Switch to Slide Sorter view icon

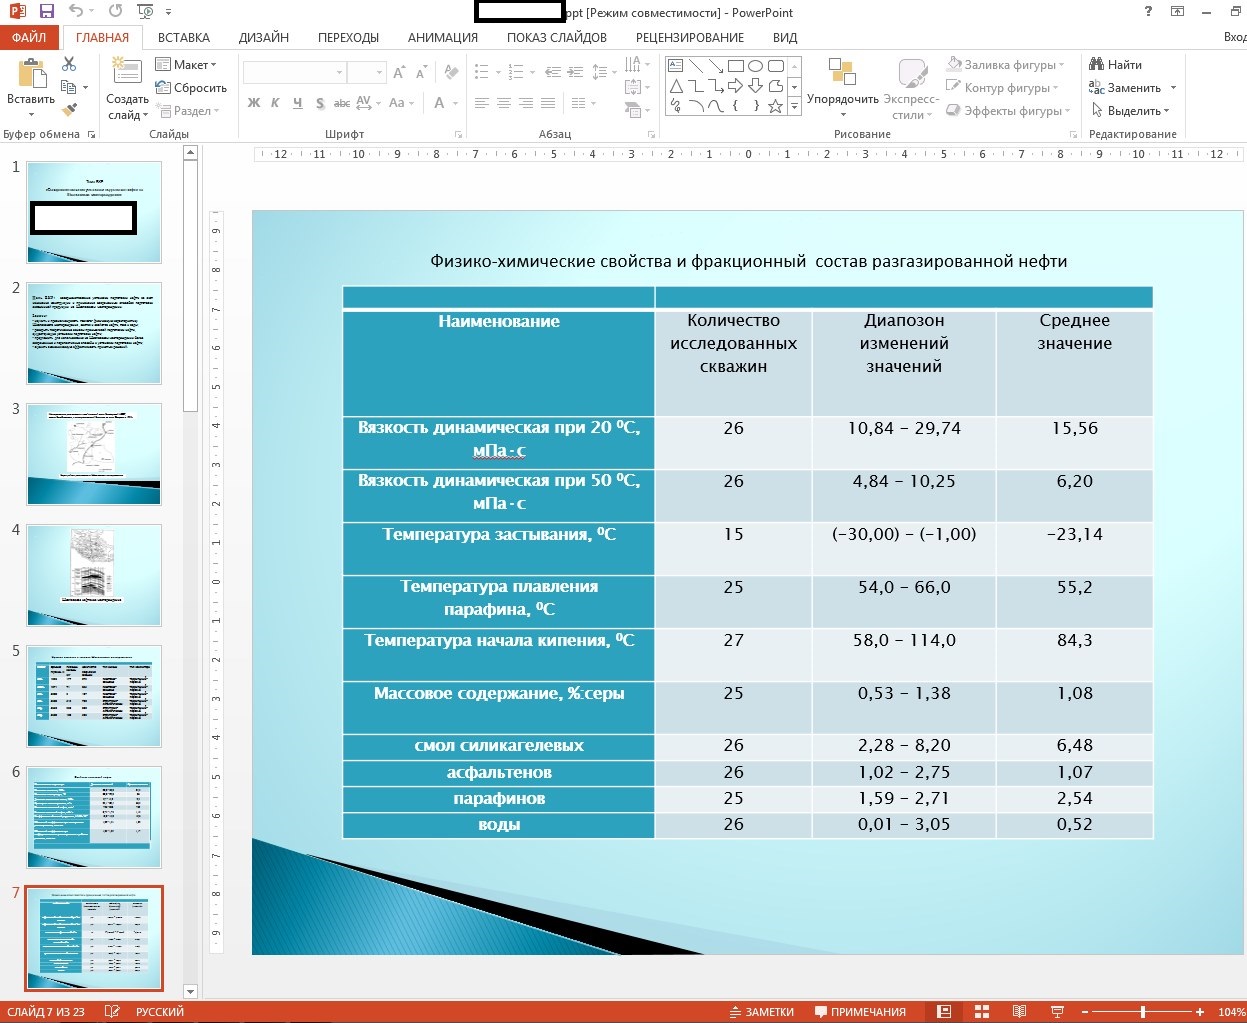coord(981,1012)
